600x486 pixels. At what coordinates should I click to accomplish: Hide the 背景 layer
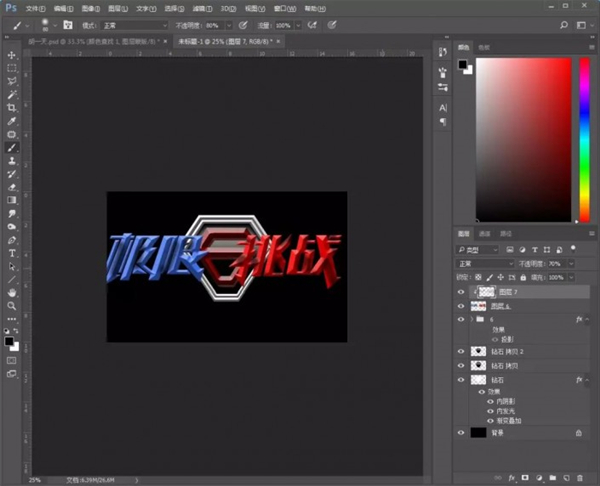461,433
